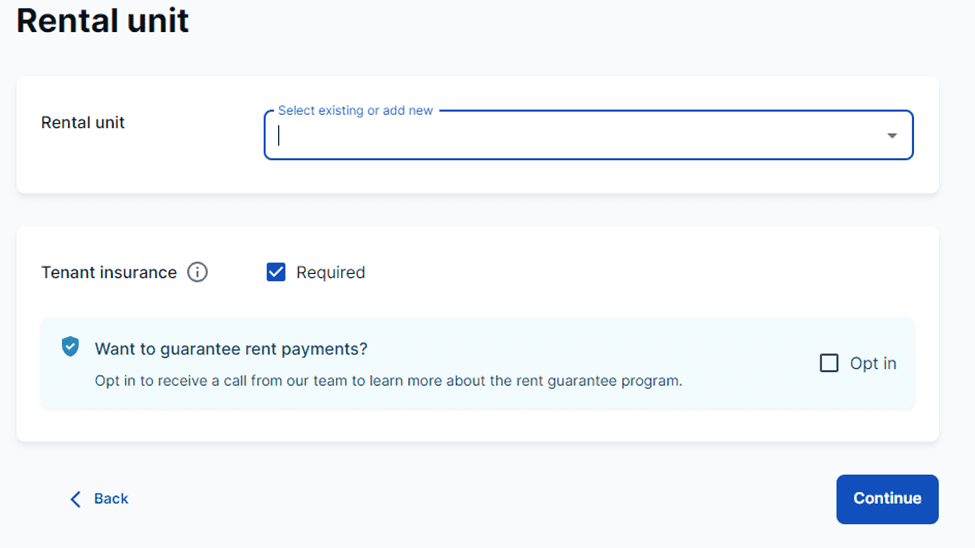Click 'Want to guarantee rent payments?' heading
Viewport: 975px width, 548px height.
tap(231, 349)
